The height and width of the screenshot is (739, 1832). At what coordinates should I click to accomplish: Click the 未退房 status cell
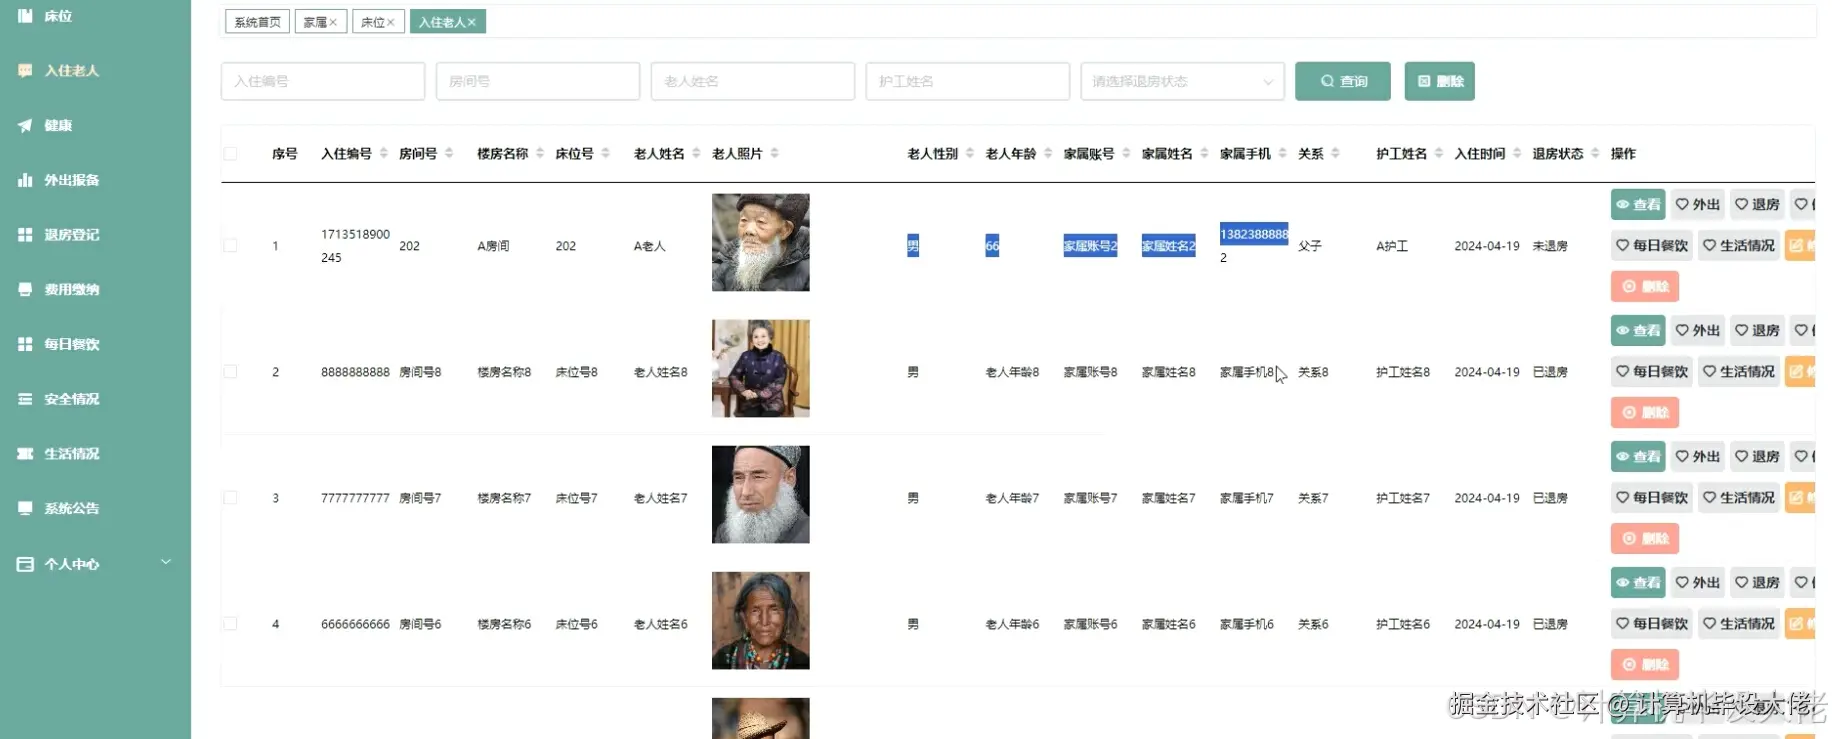tap(1550, 246)
